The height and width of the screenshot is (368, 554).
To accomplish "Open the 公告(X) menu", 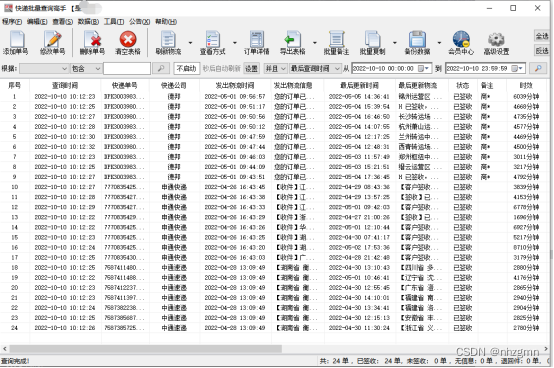I will pyautogui.click(x=140, y=22).
